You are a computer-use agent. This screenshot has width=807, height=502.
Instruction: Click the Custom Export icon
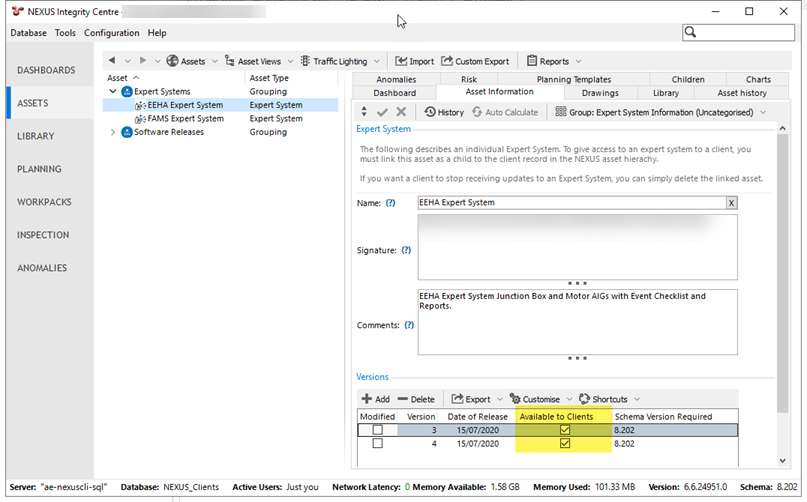click(447, 61)
